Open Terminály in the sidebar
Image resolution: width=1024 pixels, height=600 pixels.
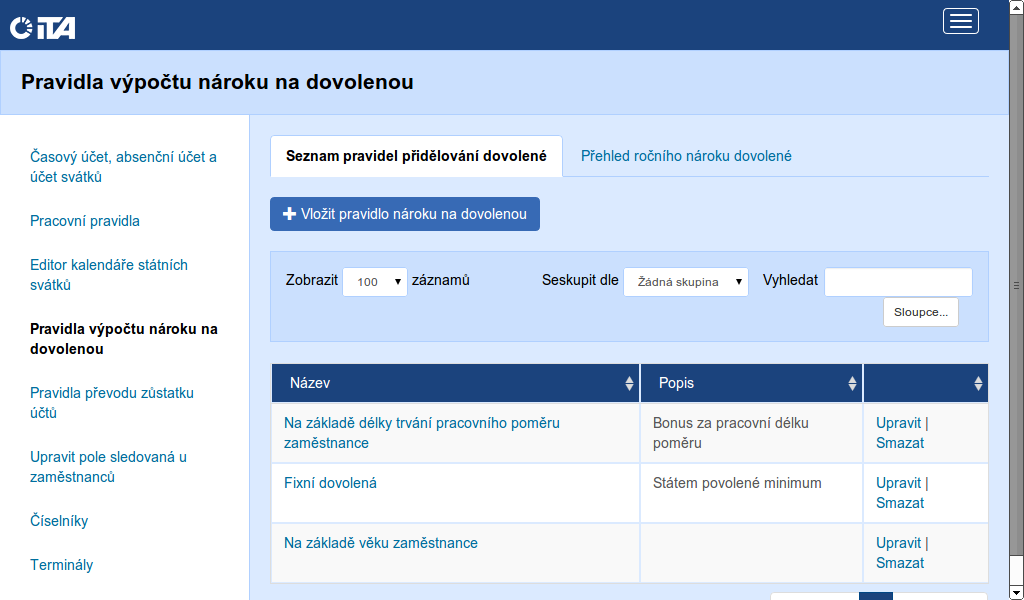coord(62,565)
